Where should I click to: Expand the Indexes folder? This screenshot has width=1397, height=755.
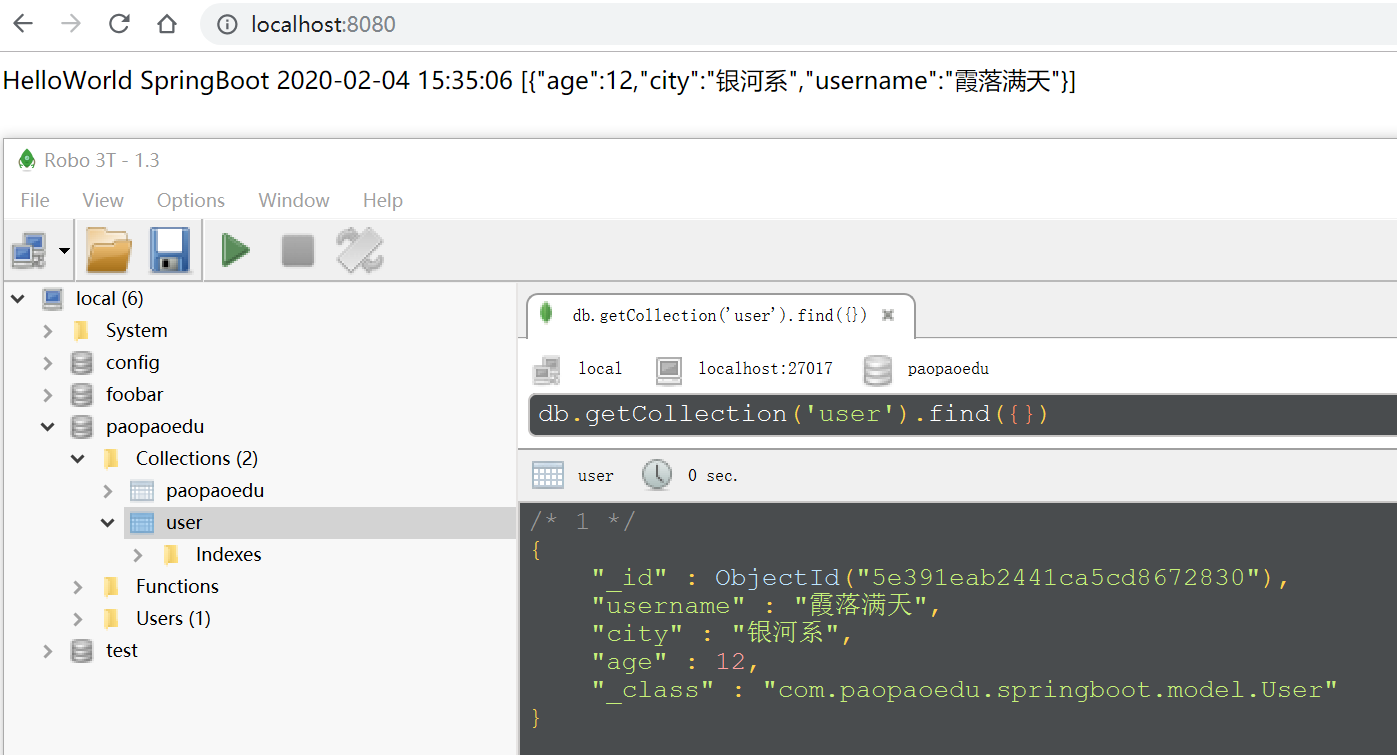coord(138,554)
